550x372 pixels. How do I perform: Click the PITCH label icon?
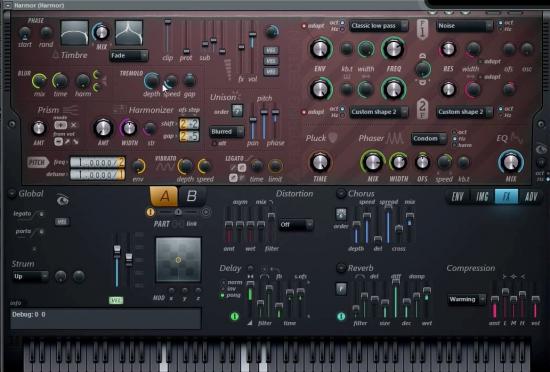click(x=38, y=162)
